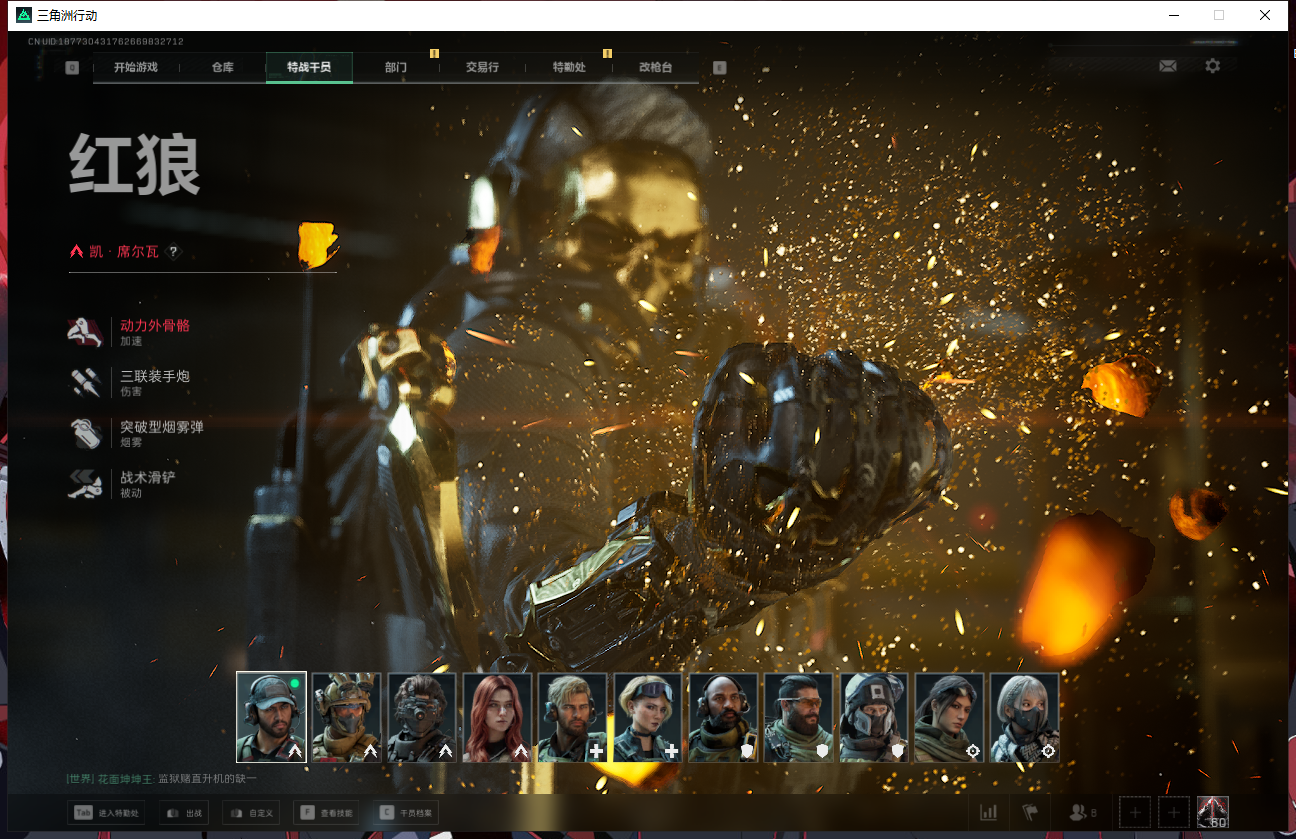The image size is (1296, 839).
Task: Switch to the 改枪台 tab
Action: pos(655,67)
